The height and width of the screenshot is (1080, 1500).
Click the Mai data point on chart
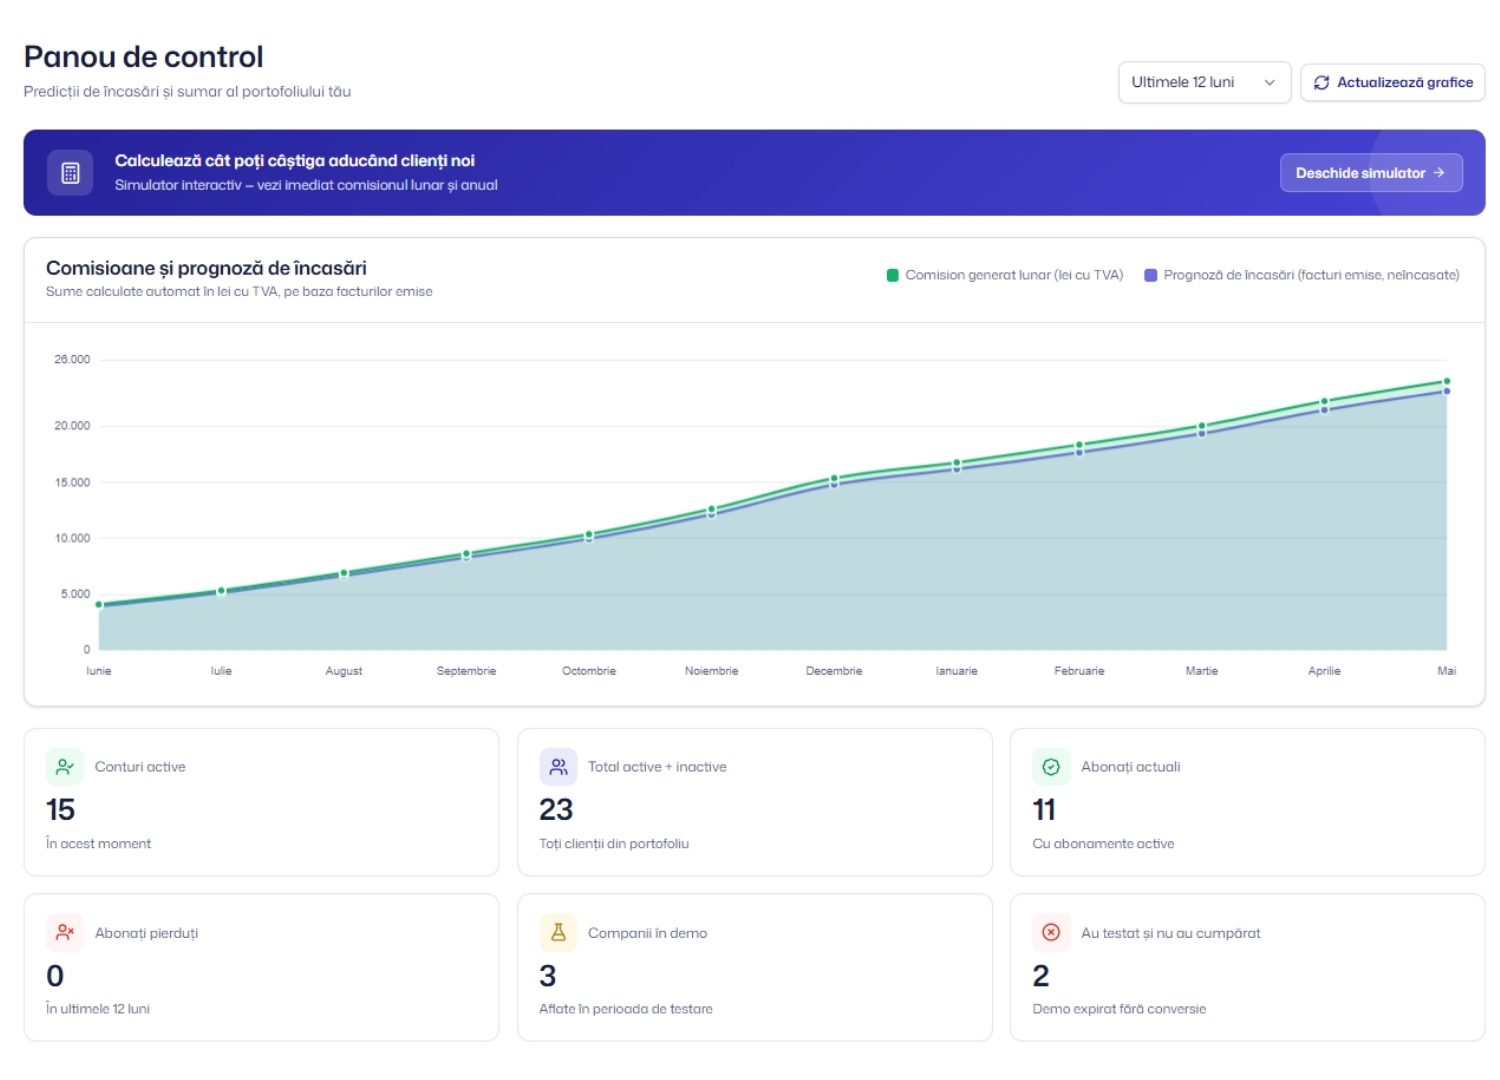click(1446, 382)
